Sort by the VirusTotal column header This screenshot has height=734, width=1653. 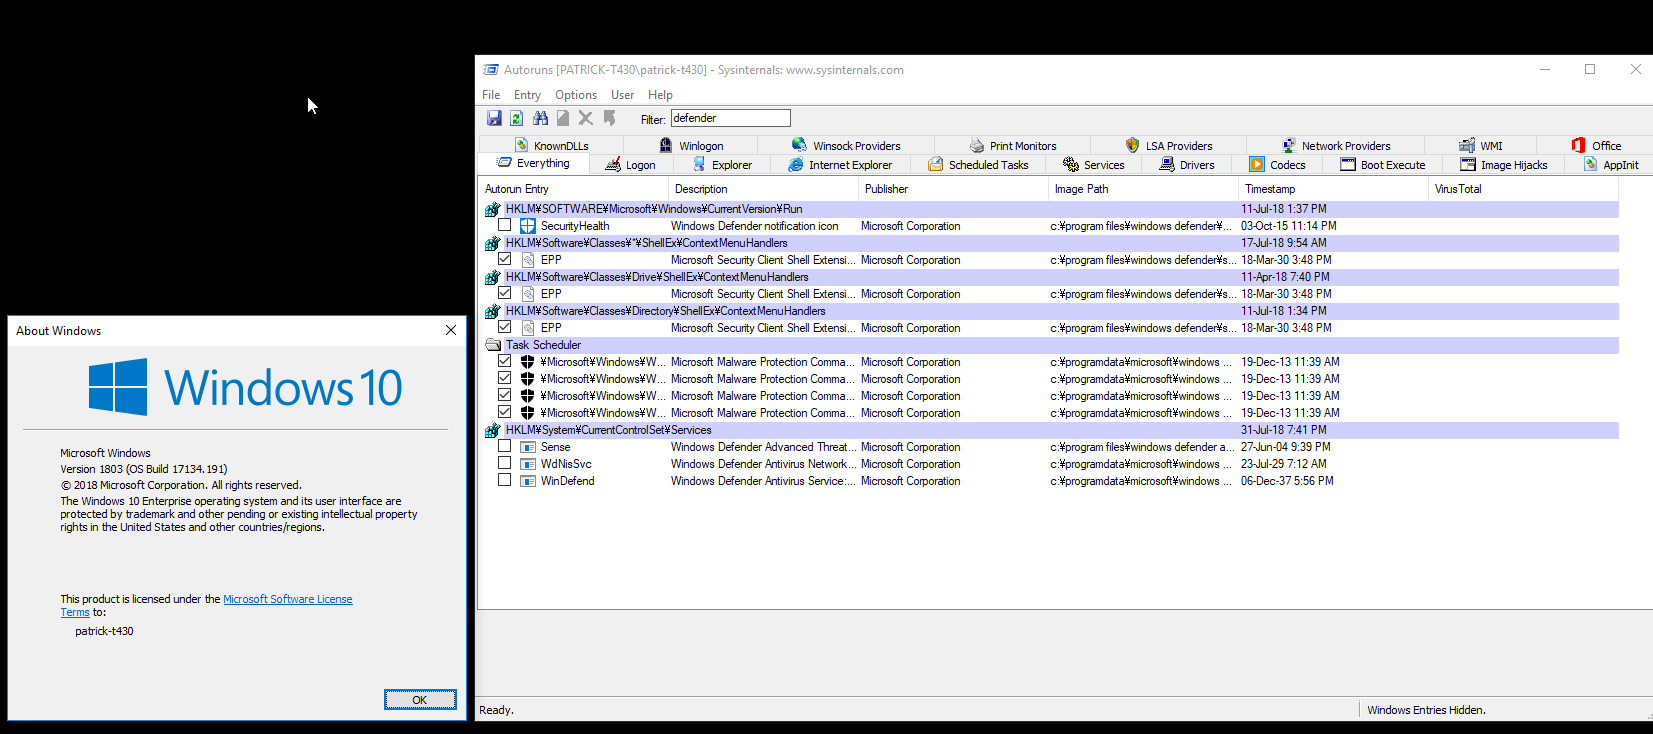click(1523, 189)
